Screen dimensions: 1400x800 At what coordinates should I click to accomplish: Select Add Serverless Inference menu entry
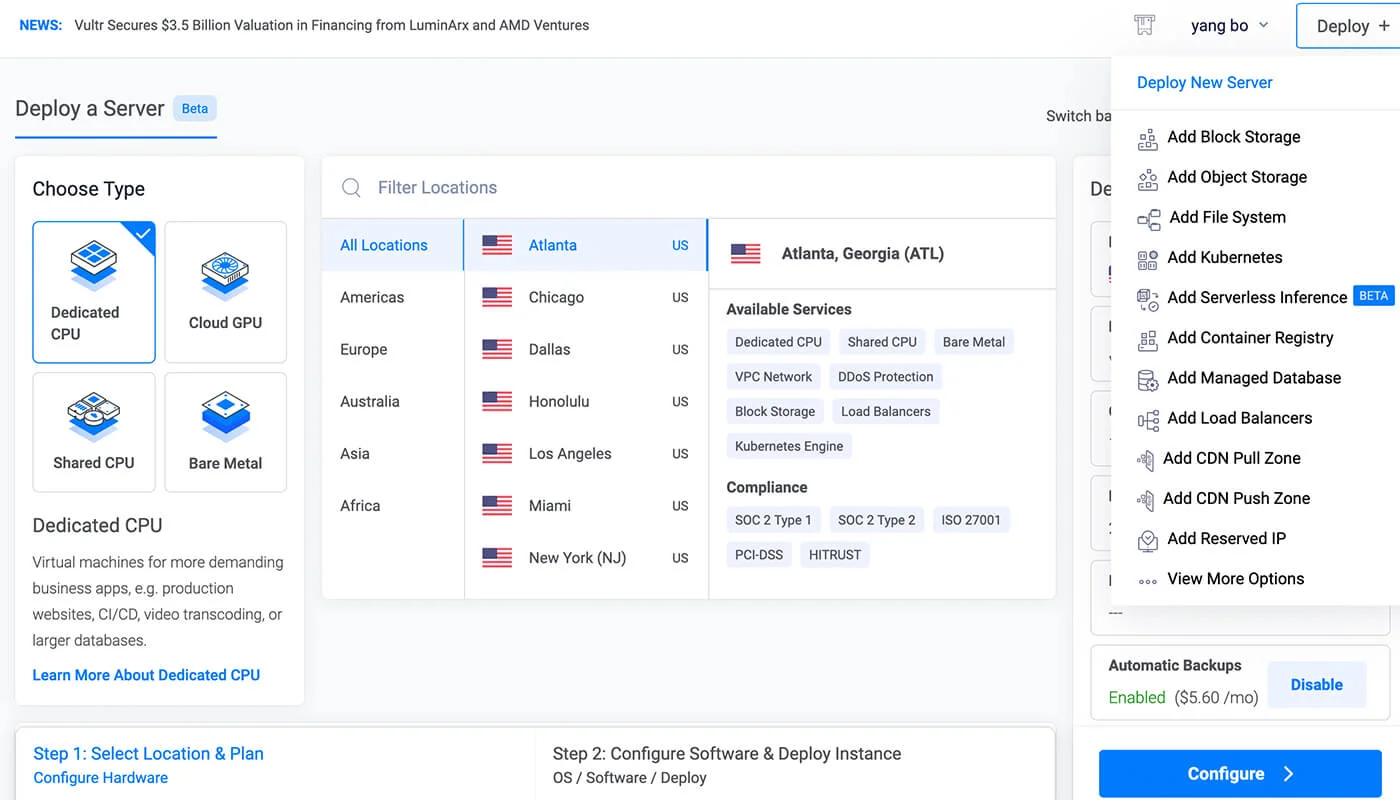pyautogui.click(x=1256, y=298)
